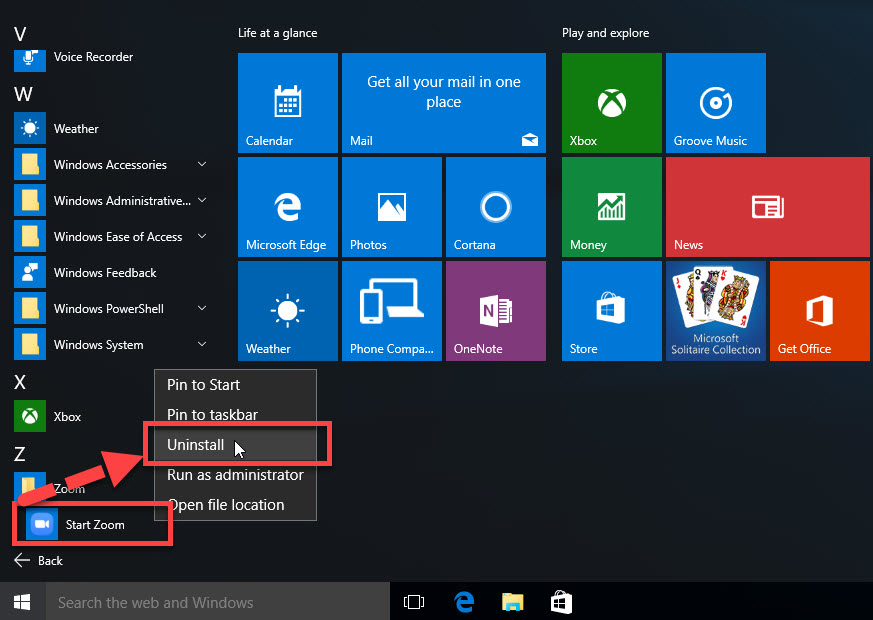Click the Task View taskbar icon

point(414,602)
